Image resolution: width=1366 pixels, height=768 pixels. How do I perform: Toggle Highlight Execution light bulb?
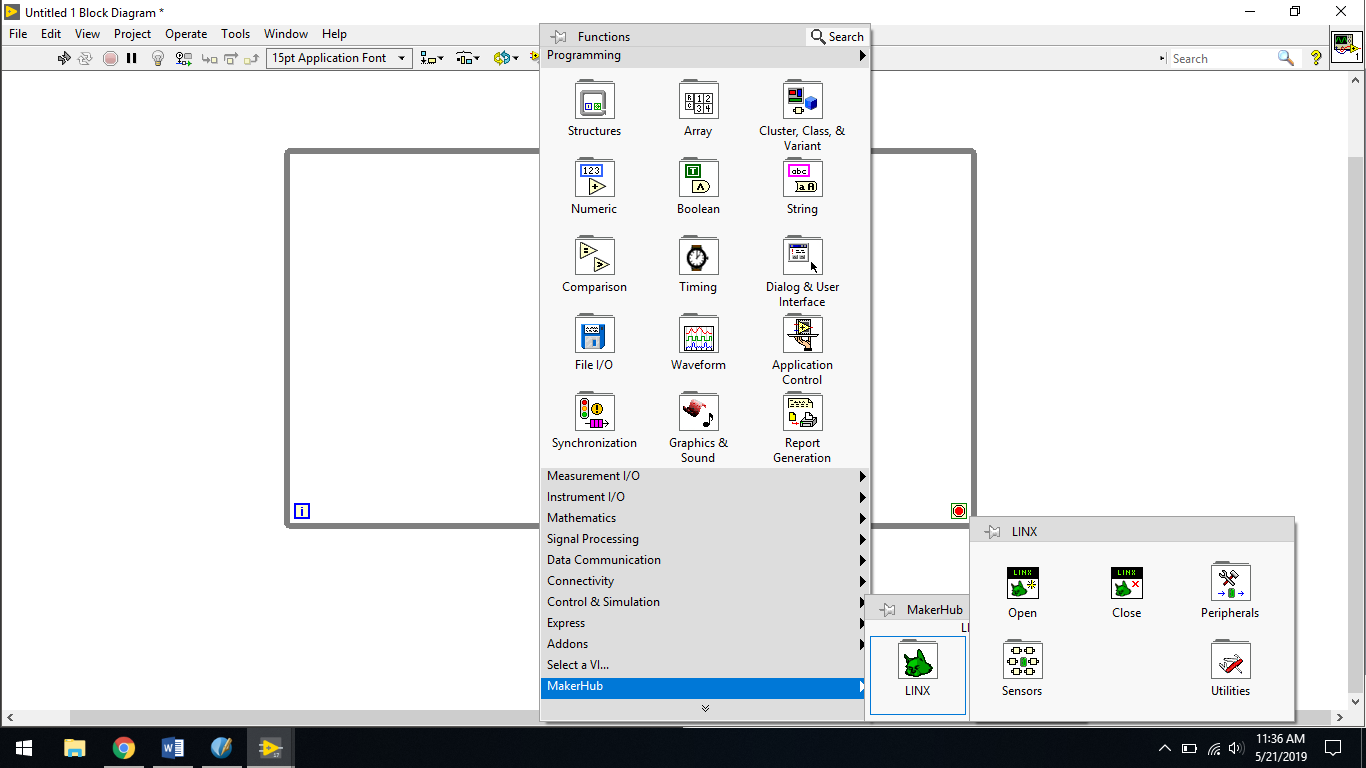[158, 58]
